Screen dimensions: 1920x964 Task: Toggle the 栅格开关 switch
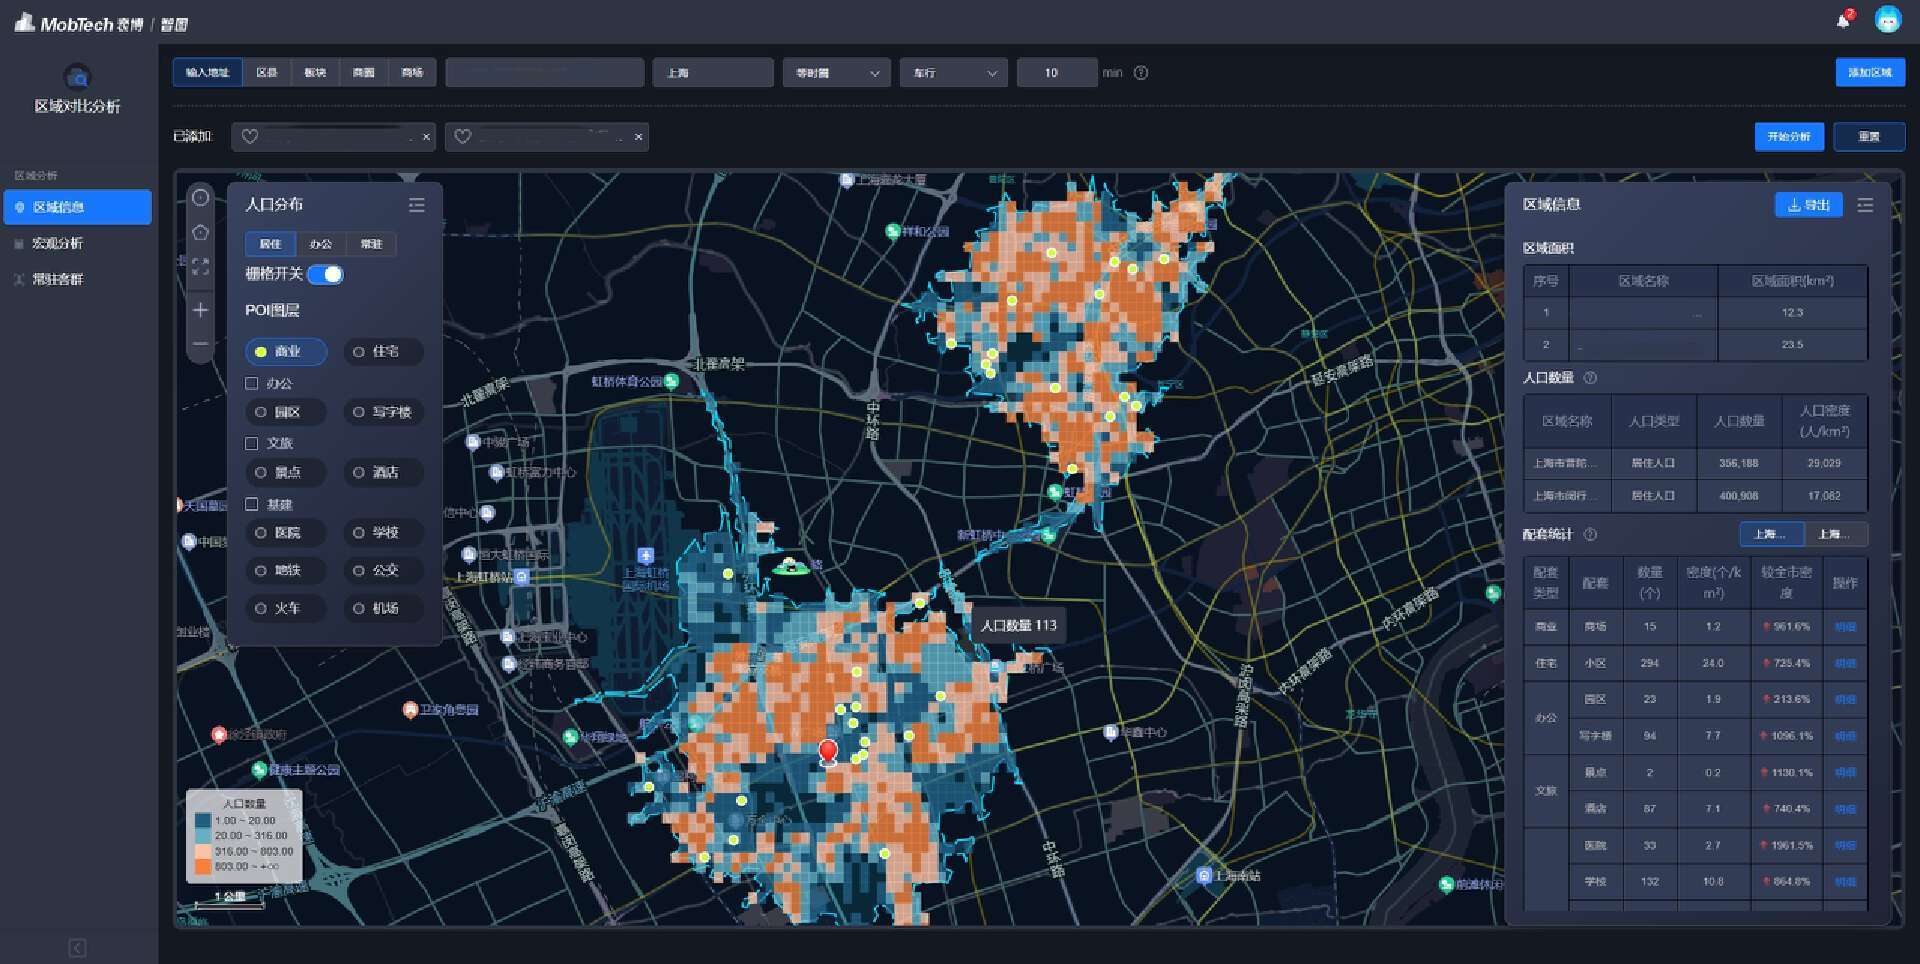click(x=325, y=274)
